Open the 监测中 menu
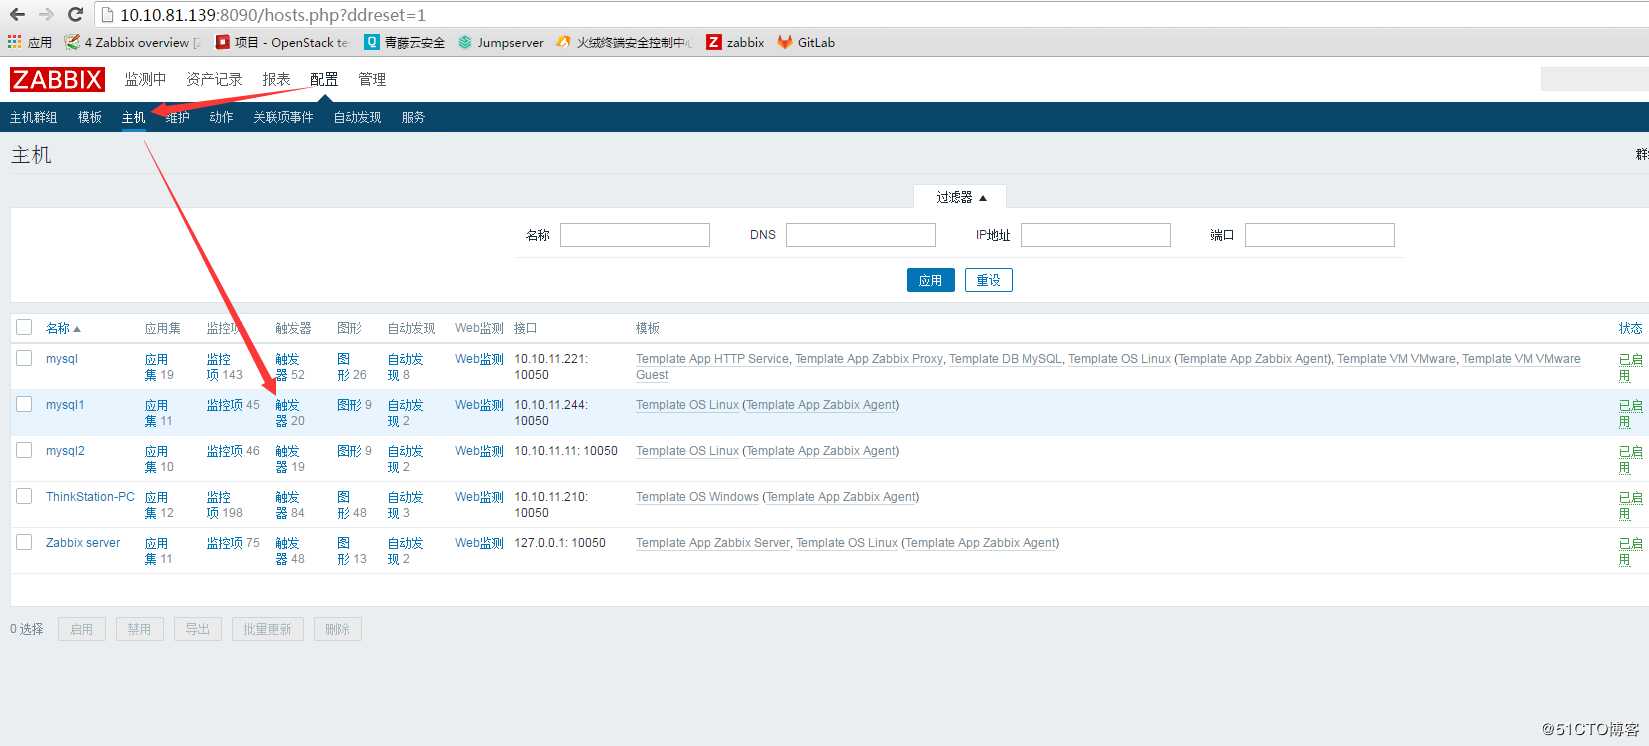Image resolution: width=1649 pixels, height=746 pixels. coord(145,79)
